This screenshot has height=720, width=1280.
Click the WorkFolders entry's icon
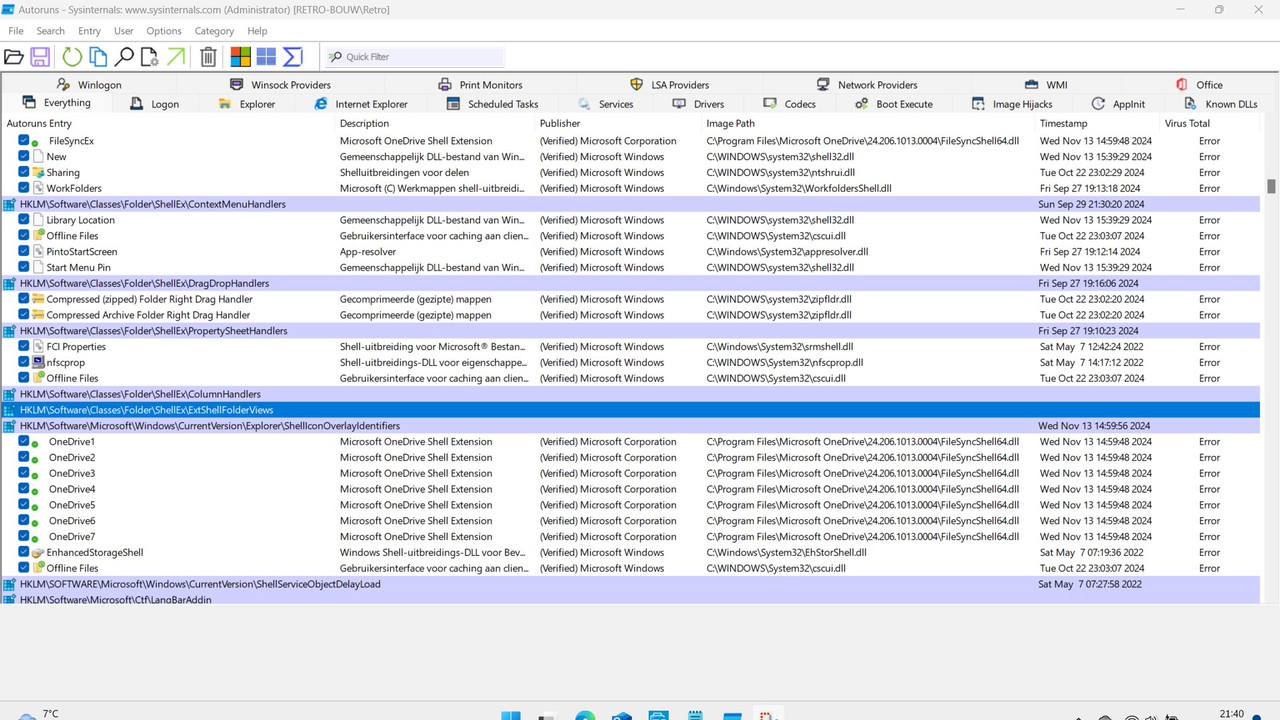(x=38, y=188)
